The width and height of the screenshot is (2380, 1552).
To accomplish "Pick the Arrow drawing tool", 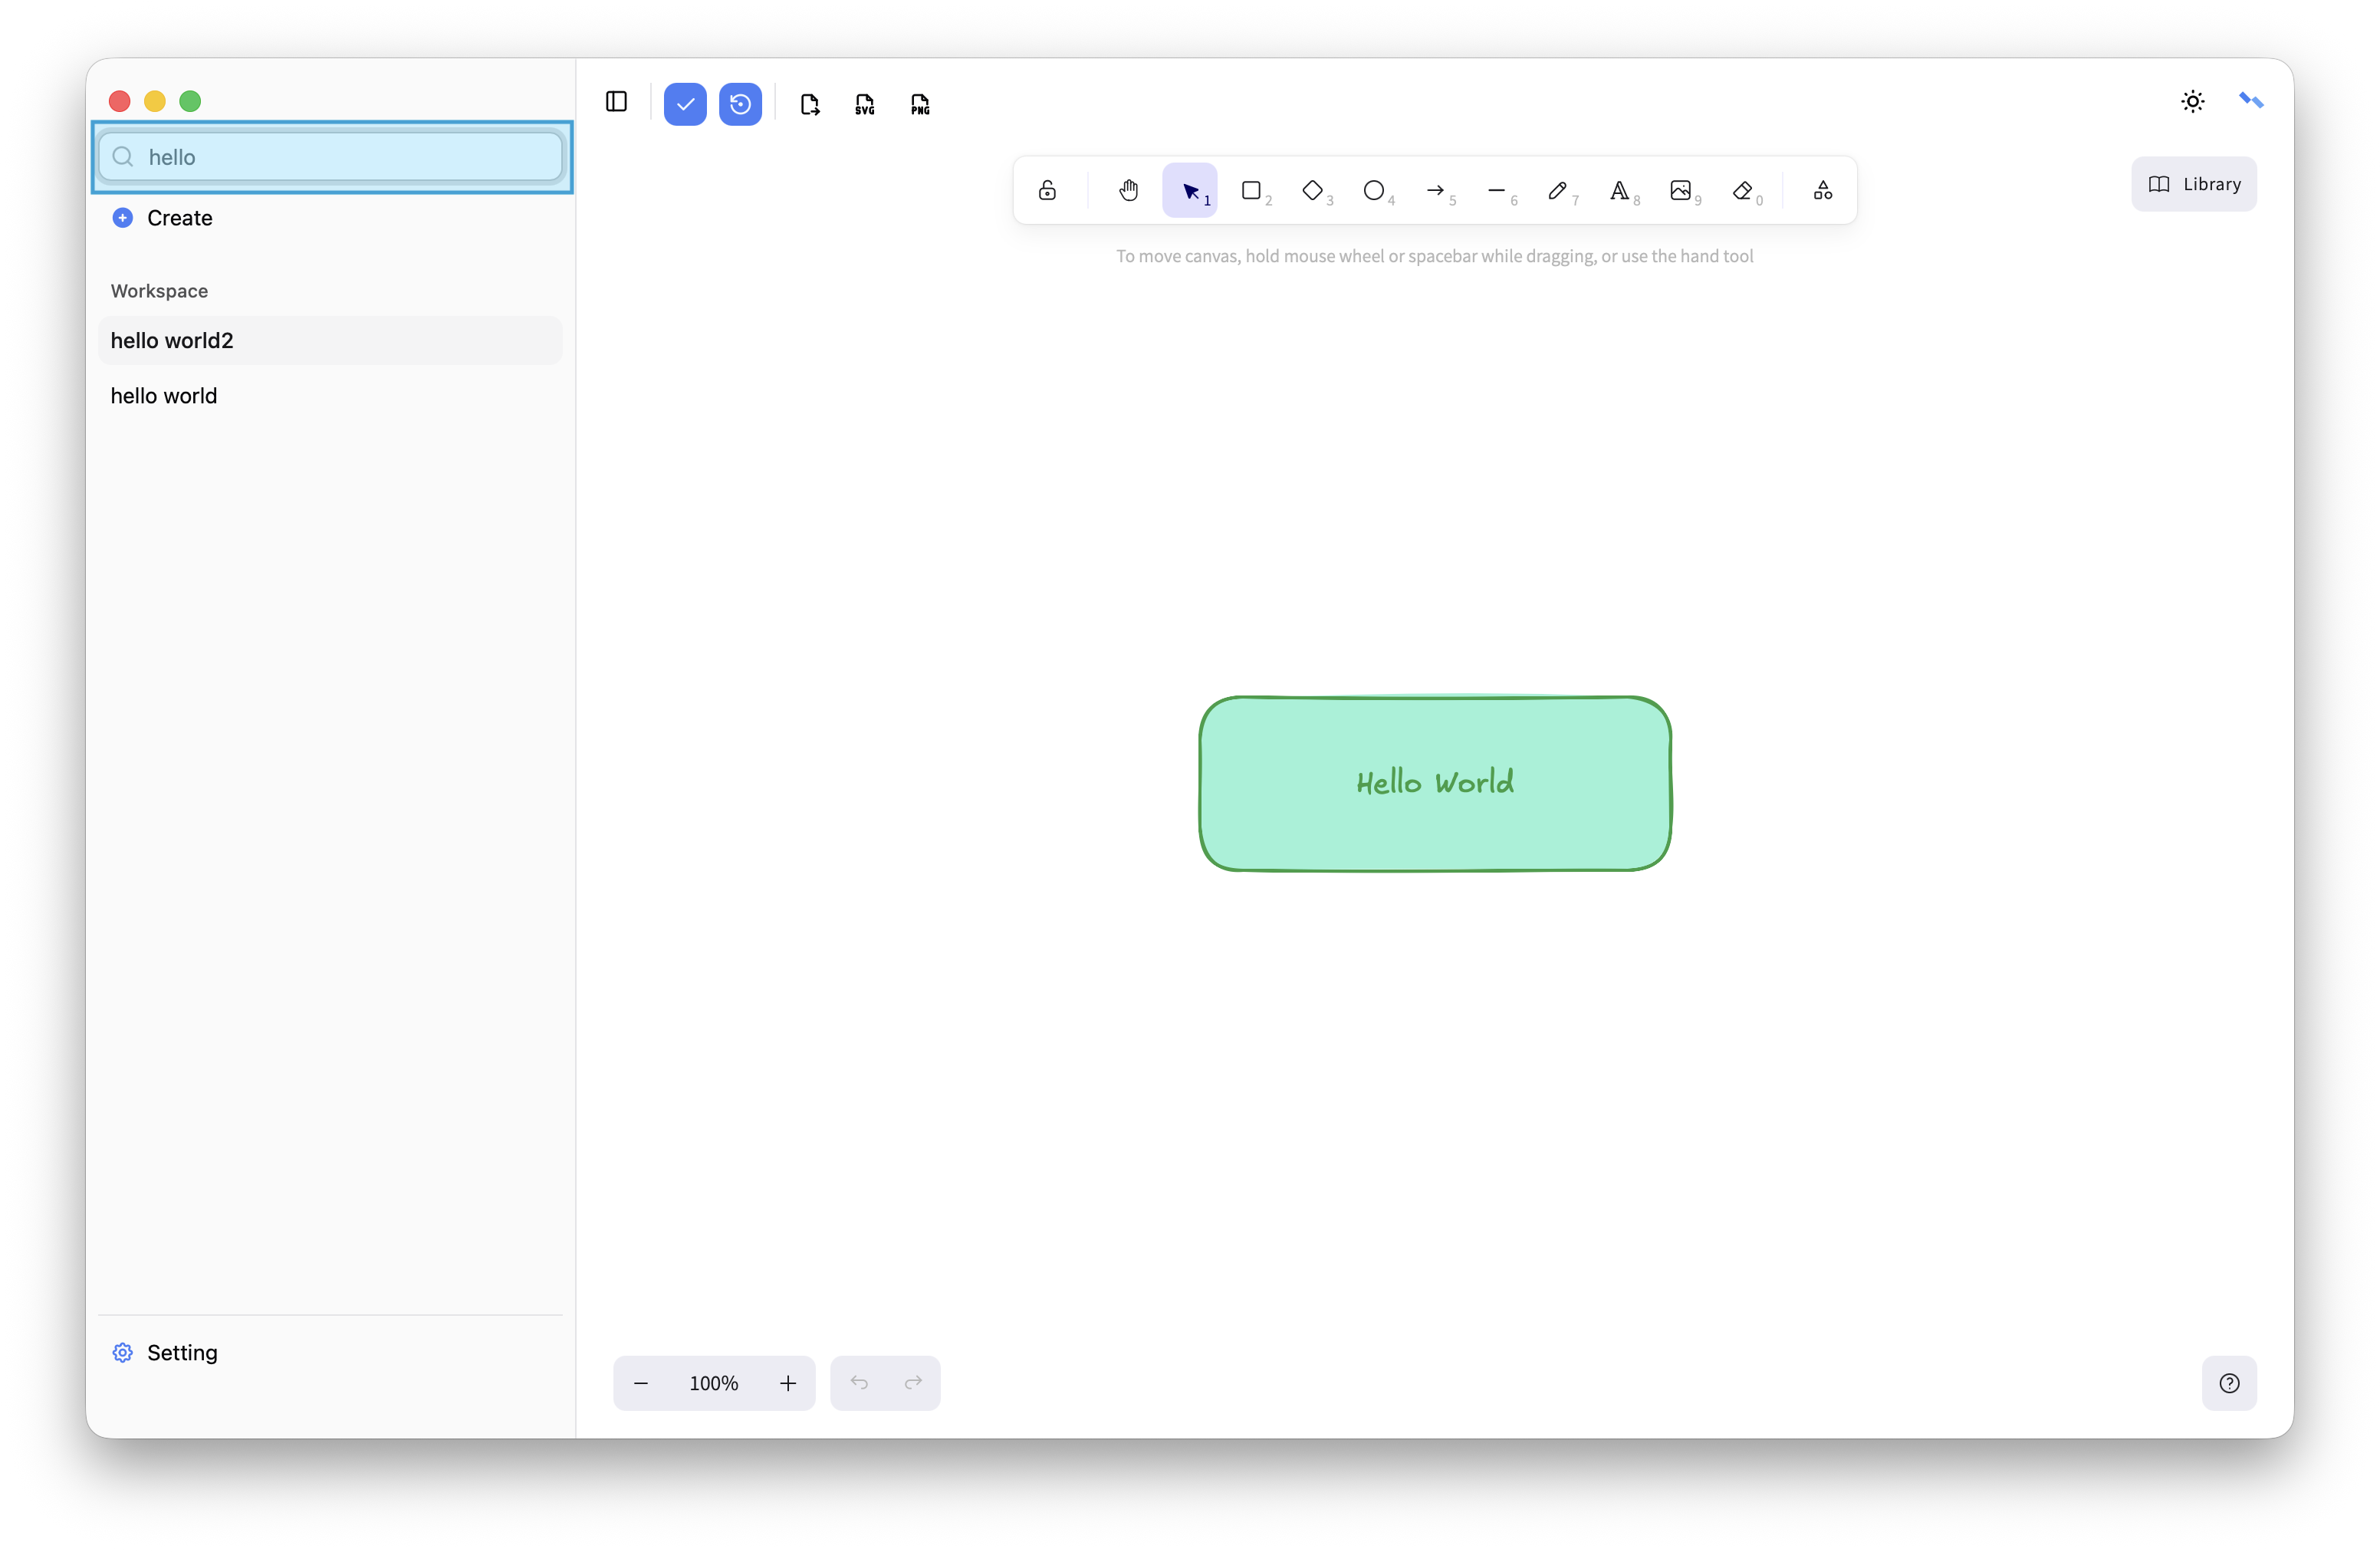I will [x=1435, y=190].
